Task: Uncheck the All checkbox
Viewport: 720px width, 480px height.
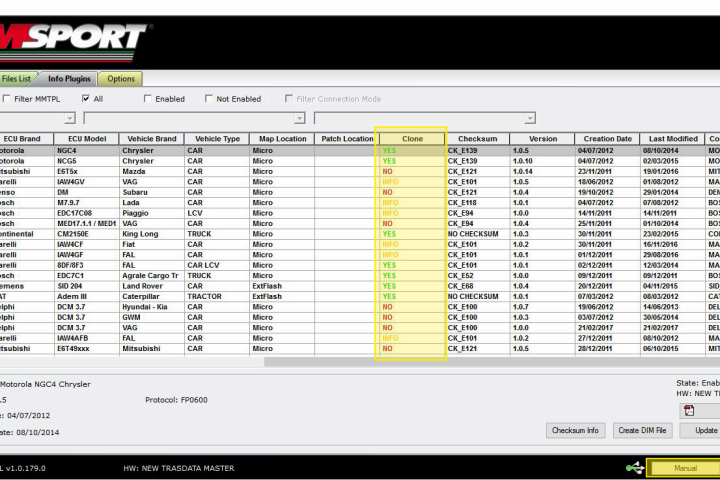Action: (86, 99)
